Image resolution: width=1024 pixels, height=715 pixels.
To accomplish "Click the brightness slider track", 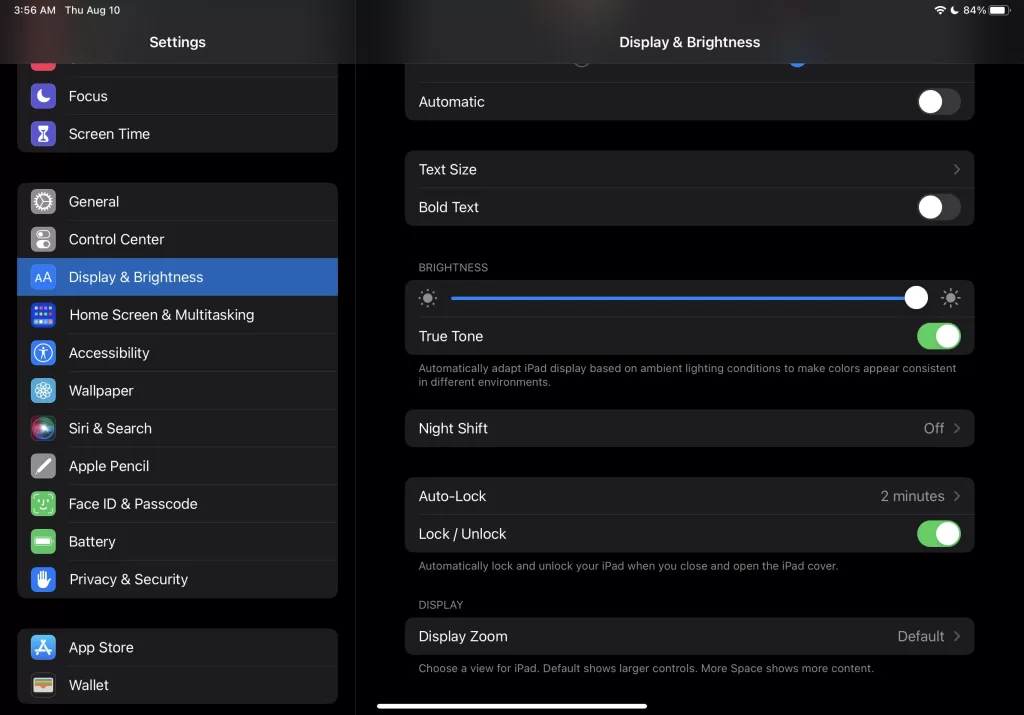I will tap(680, 298).
